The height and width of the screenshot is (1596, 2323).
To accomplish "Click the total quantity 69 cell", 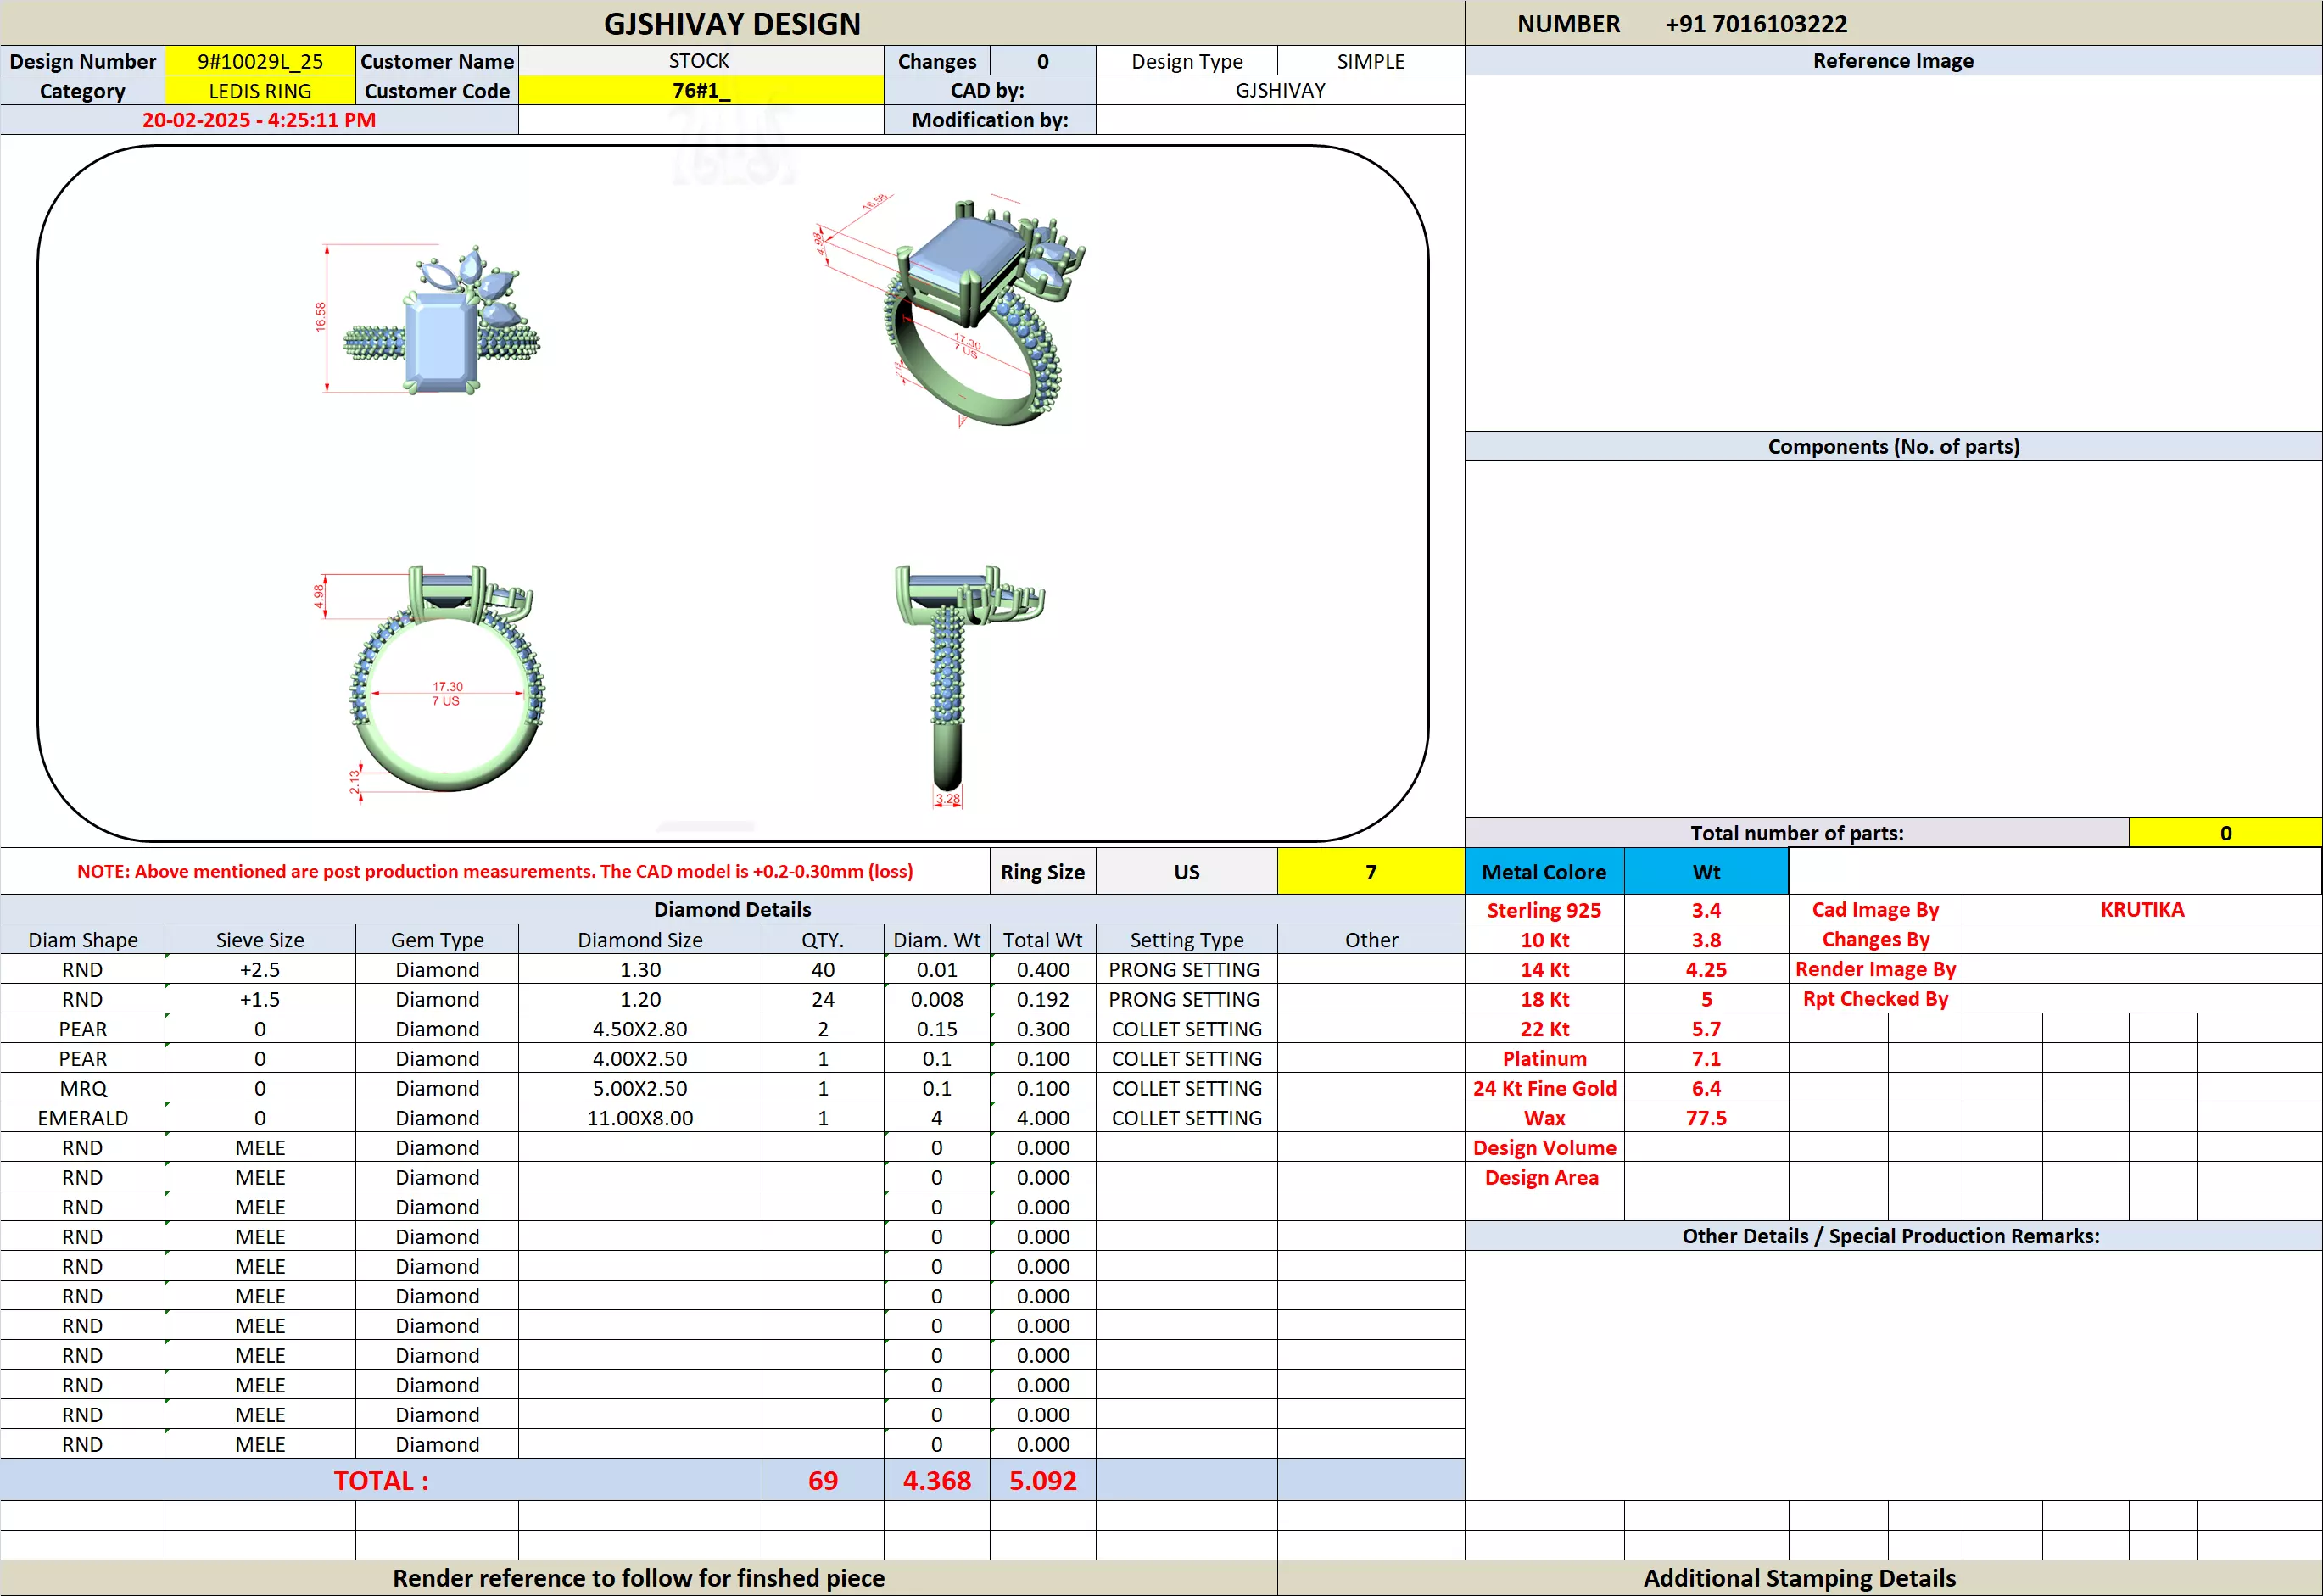I will click(x=822, y=1480).
